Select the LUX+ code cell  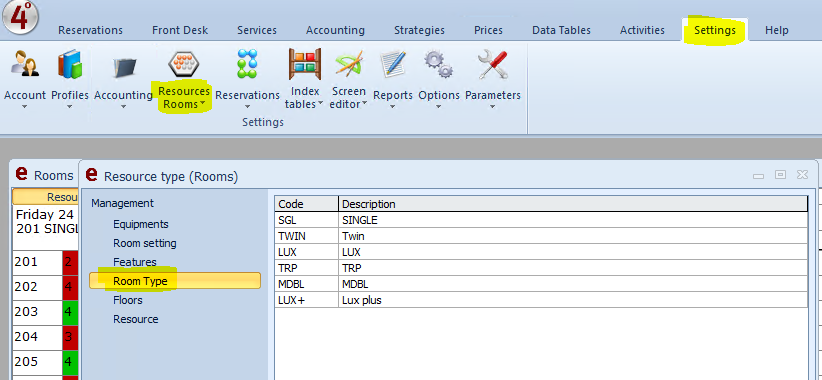[x=306, y=300]
